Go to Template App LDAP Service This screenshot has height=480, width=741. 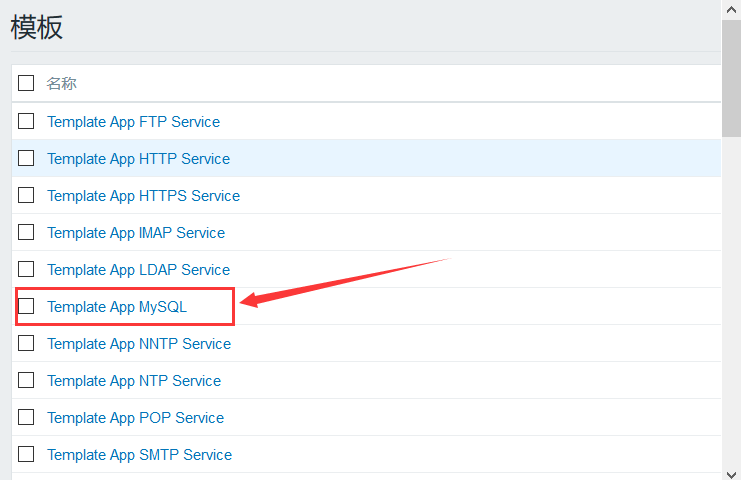point(138,270)
